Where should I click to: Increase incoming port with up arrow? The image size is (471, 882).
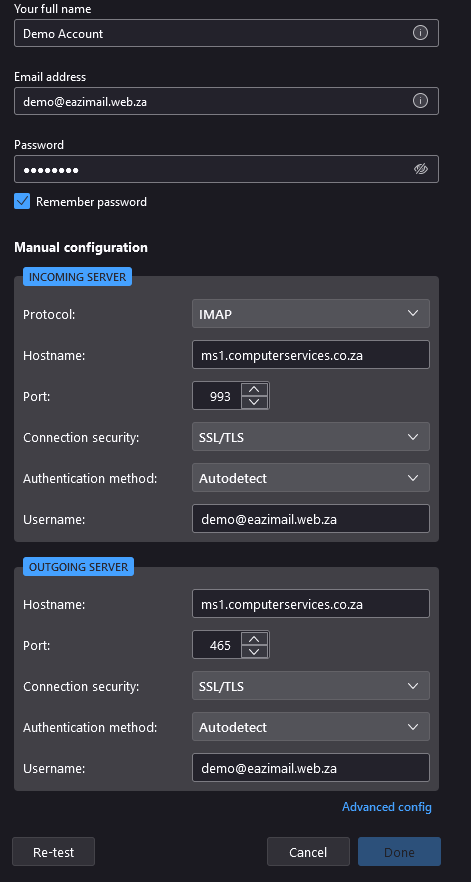[254, 389]
